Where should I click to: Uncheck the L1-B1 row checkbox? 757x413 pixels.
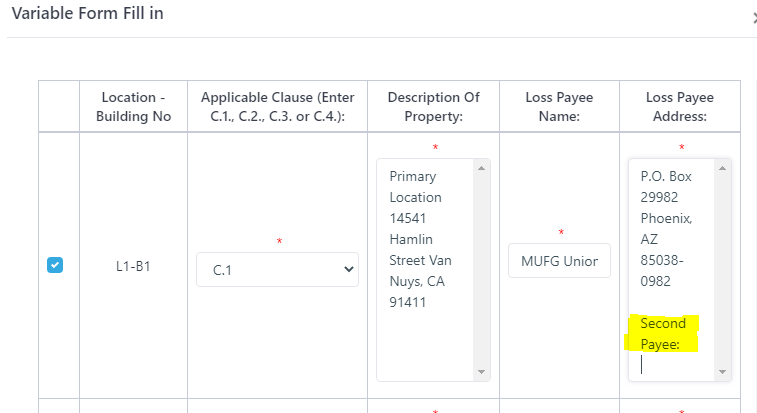click(x=56, y=265)
